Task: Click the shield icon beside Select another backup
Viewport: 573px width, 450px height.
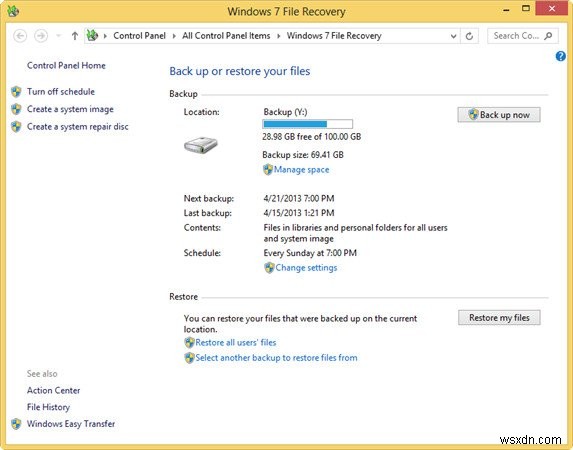Action: click(x=189, y=358)
